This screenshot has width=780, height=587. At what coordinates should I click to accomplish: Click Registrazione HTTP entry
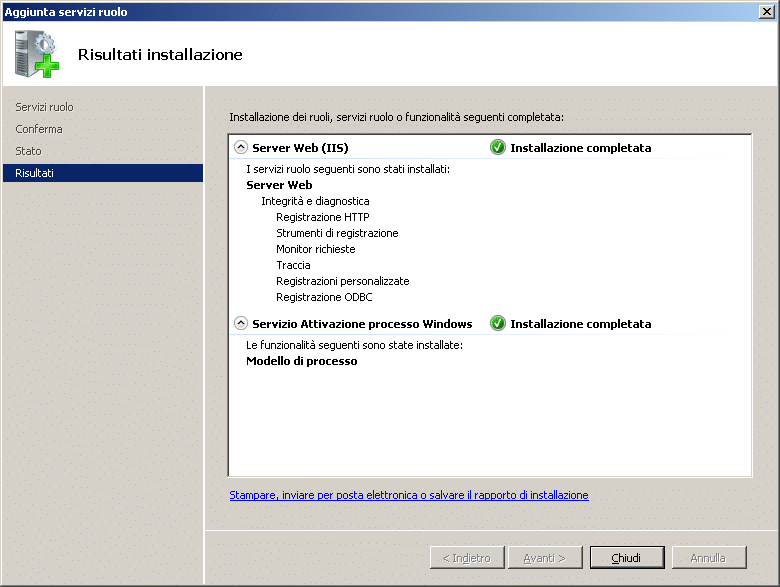click(x=323, y=217)
